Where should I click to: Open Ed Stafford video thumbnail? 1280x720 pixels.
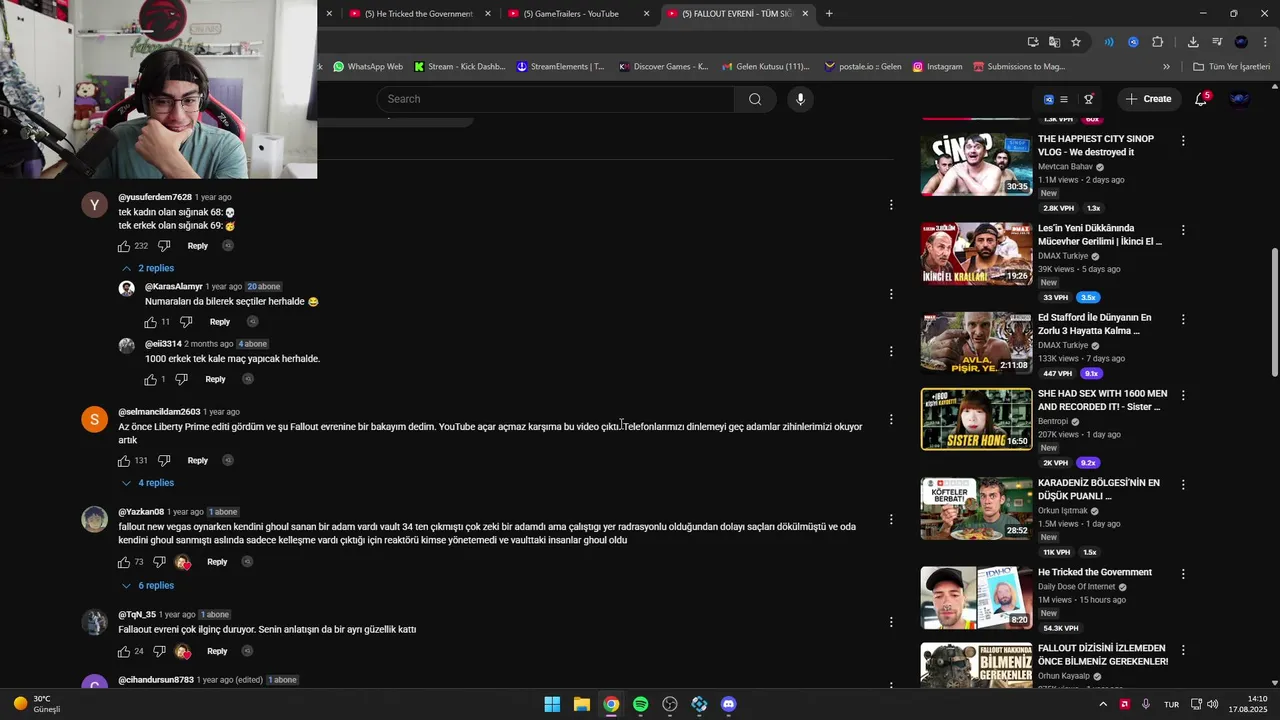pyautogui.click(x=976, y=344)
